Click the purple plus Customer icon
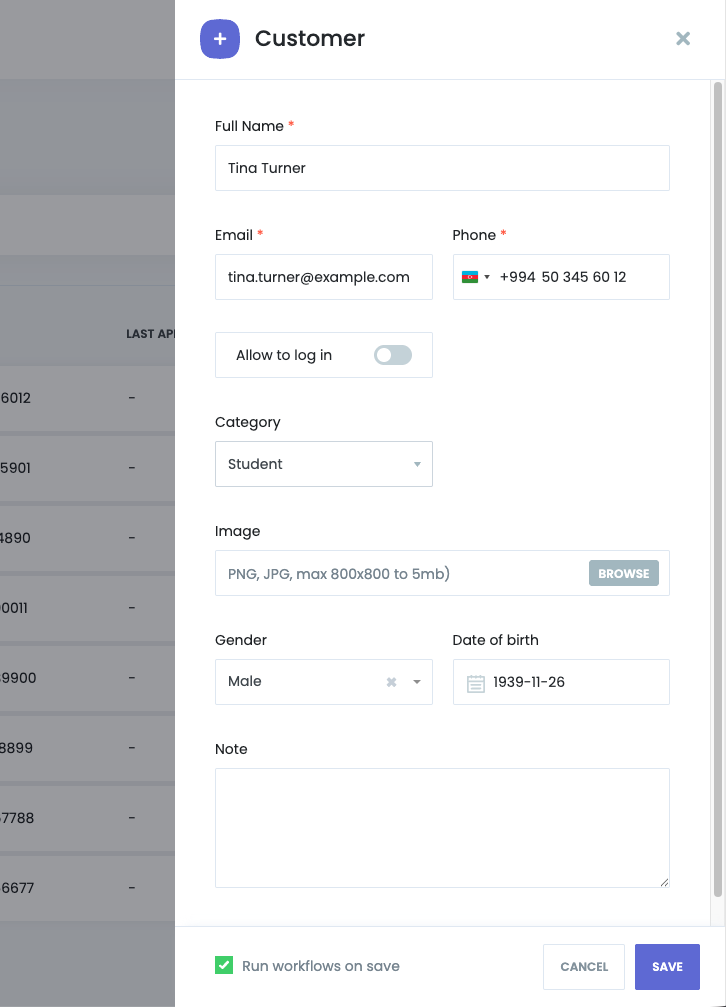Screen dimensions: 726x1007 point(220,39)
